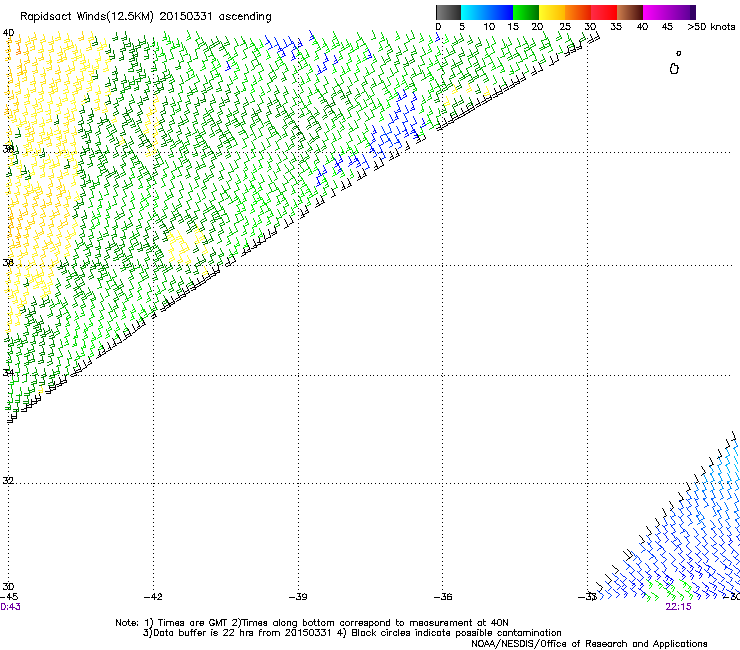Click the brown 35-40 knots legend swatch

(x=630, y=12)
